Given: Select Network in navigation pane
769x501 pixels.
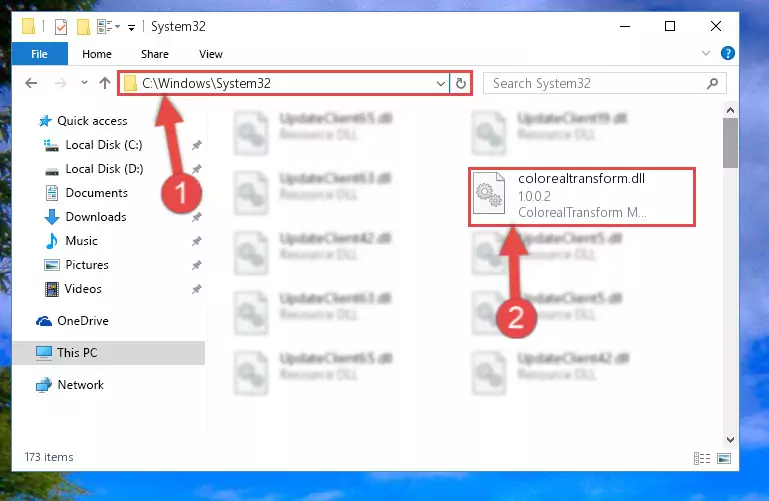Looking at the screenshot, I should 80,385.
